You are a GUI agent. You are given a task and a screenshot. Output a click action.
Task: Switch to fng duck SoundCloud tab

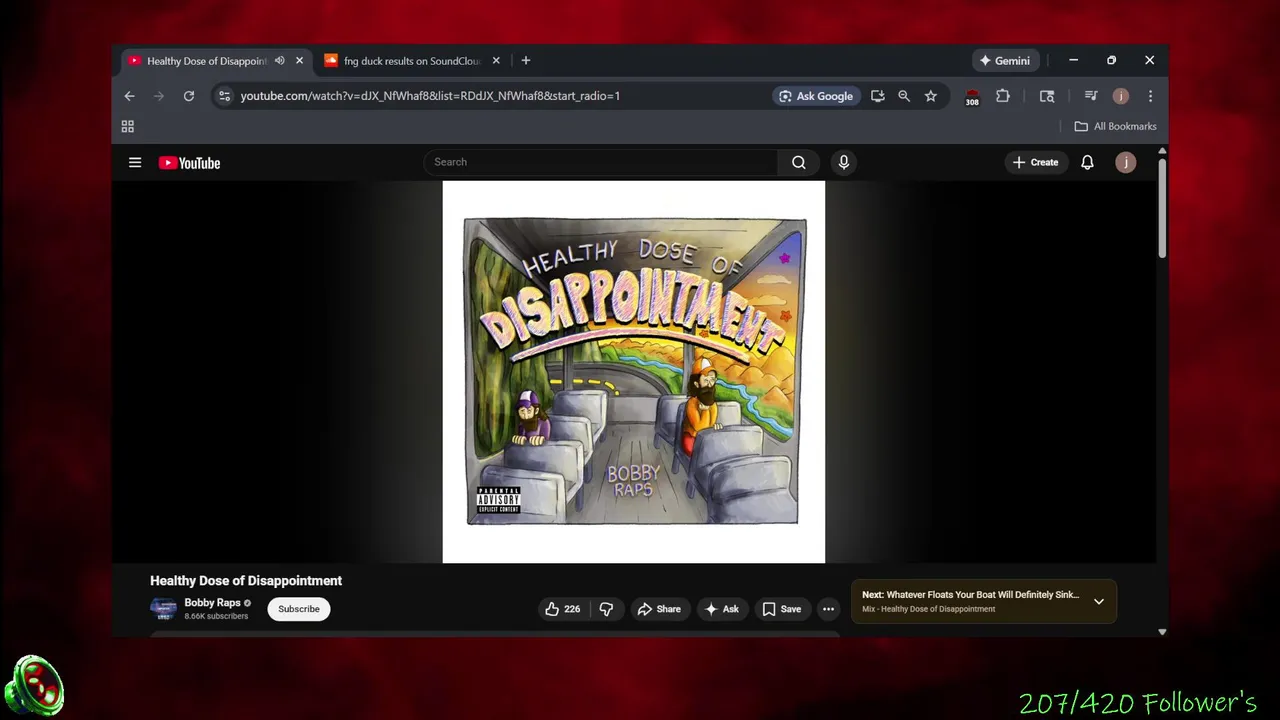click(x=412, y=61)
